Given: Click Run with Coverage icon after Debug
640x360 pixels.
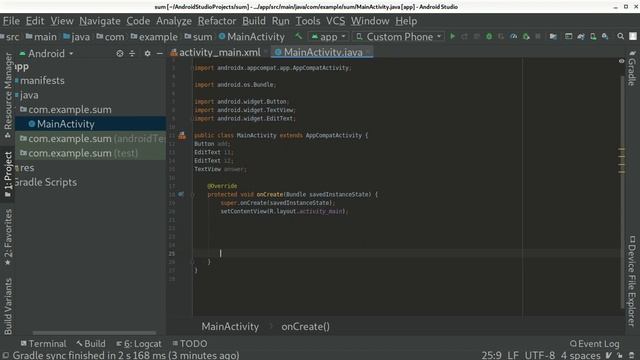Looking at the screenshot, I should 501,36.
